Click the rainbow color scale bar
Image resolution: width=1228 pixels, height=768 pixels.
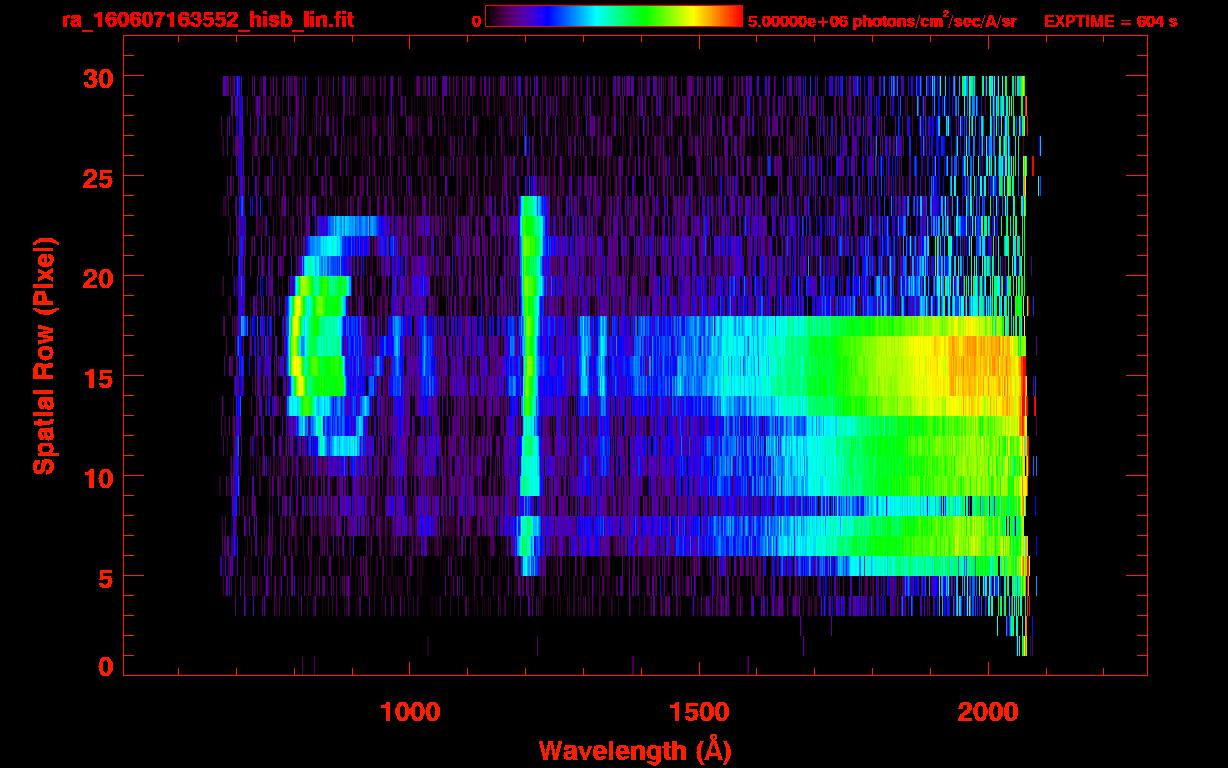click(x=613, y=16)
